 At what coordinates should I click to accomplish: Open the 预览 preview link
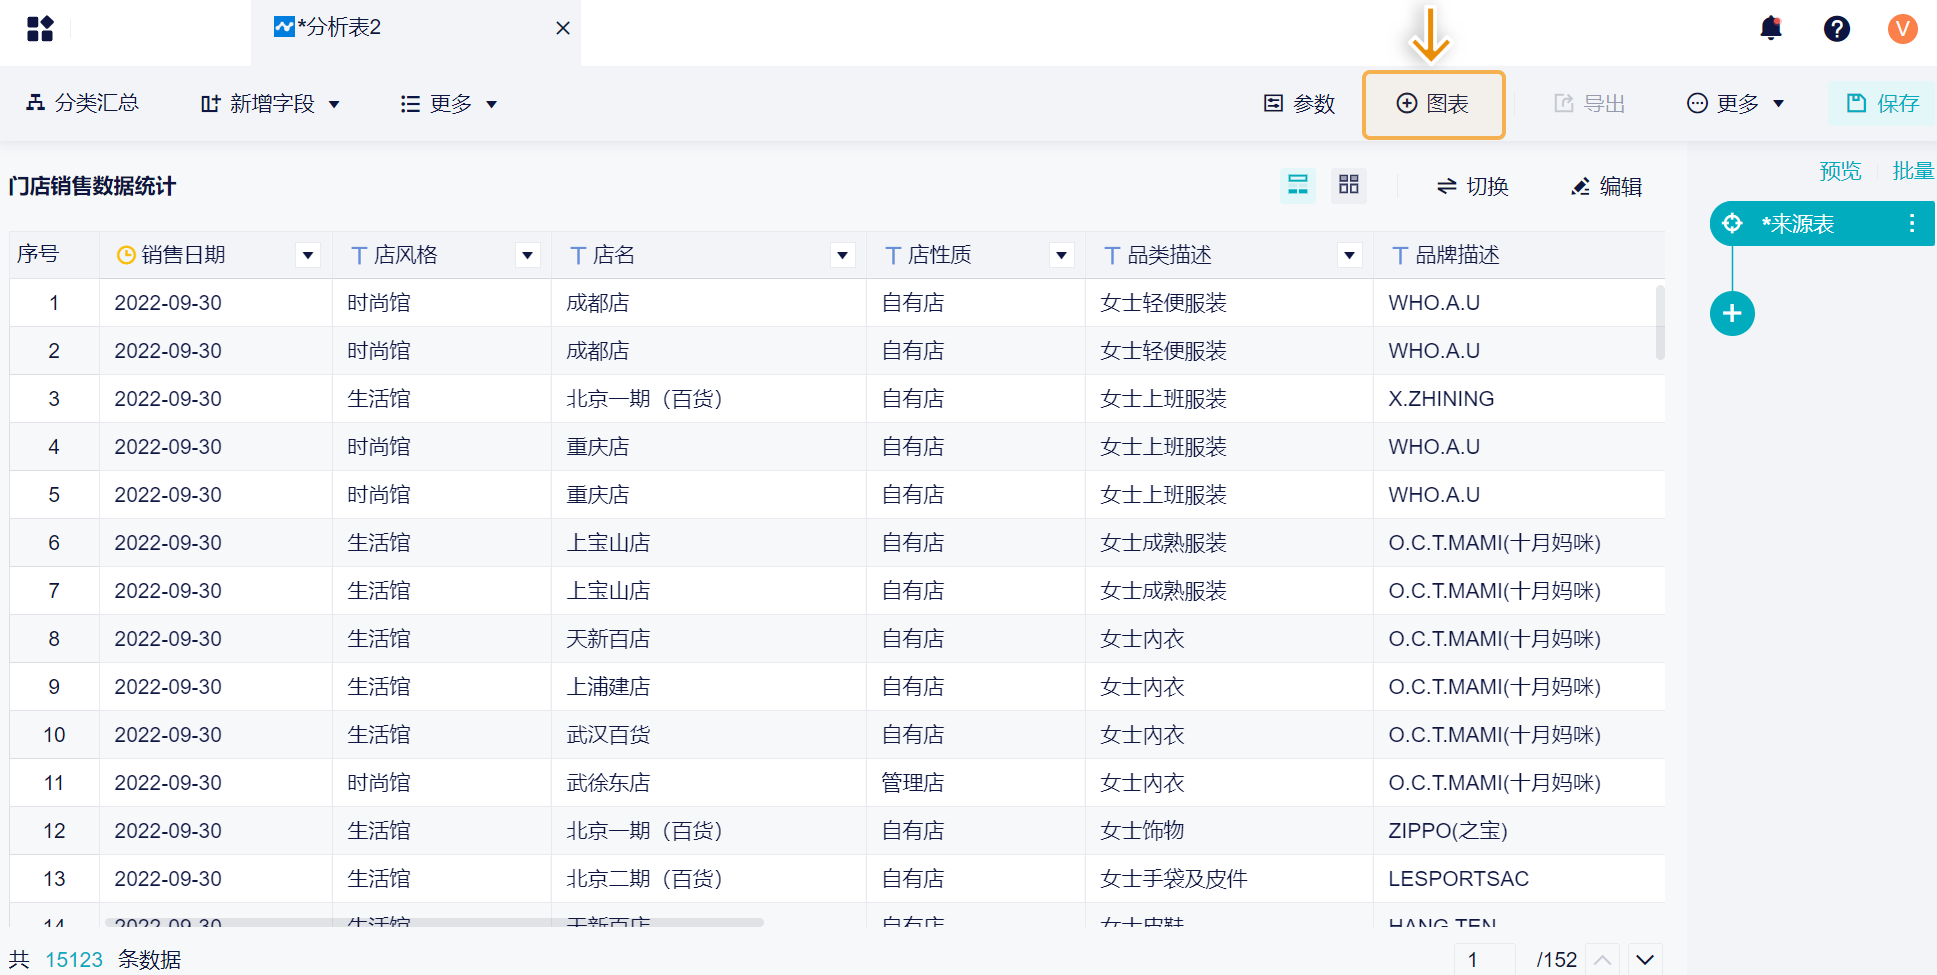[1840, 171]
